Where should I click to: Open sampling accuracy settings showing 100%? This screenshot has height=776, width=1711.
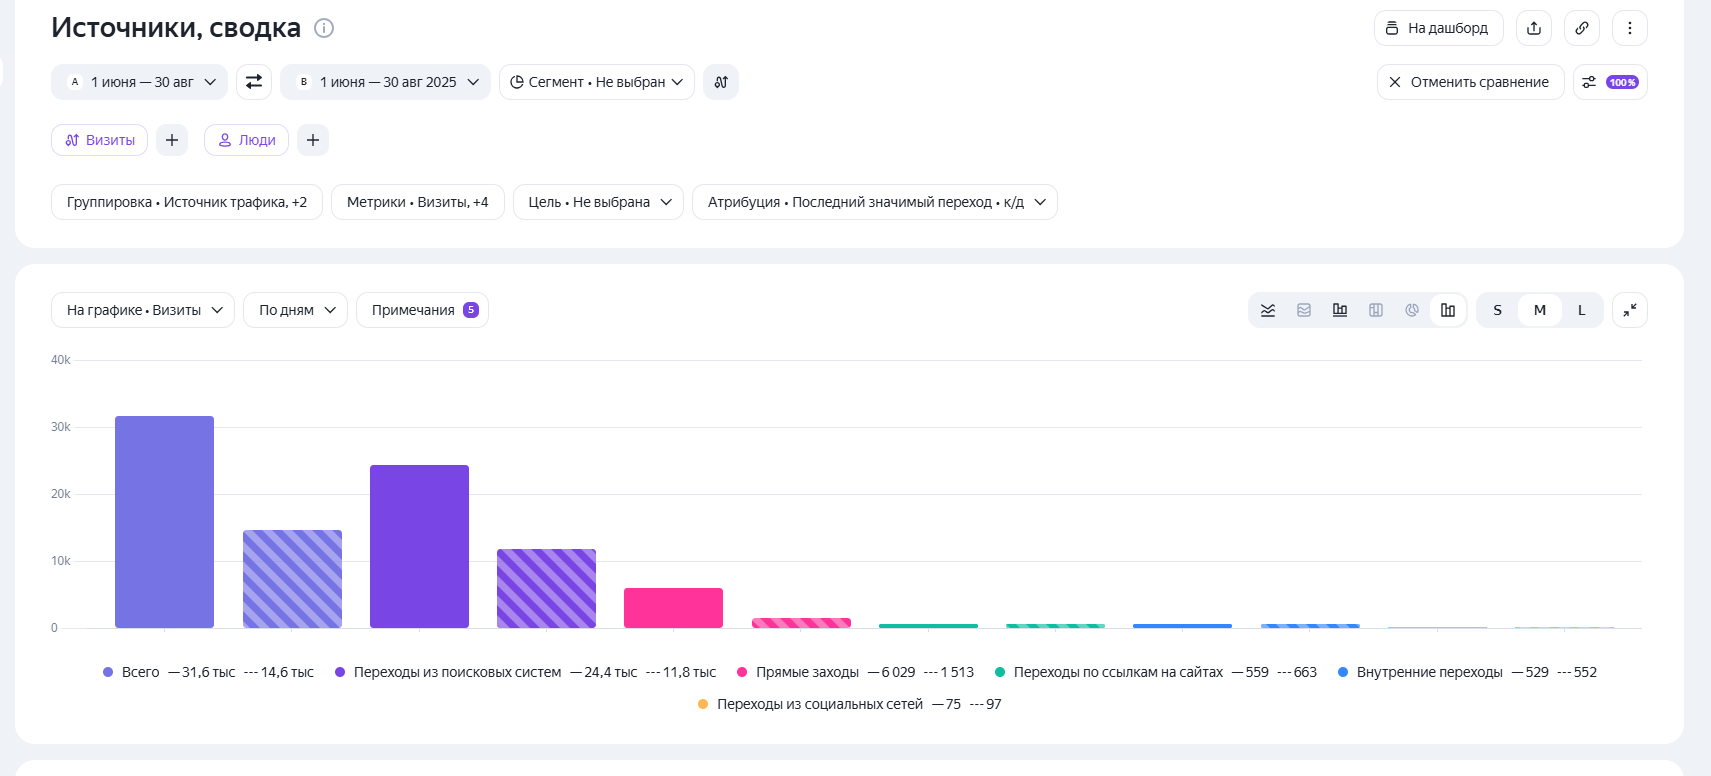pyautogui.click(x=1610, y=82)
